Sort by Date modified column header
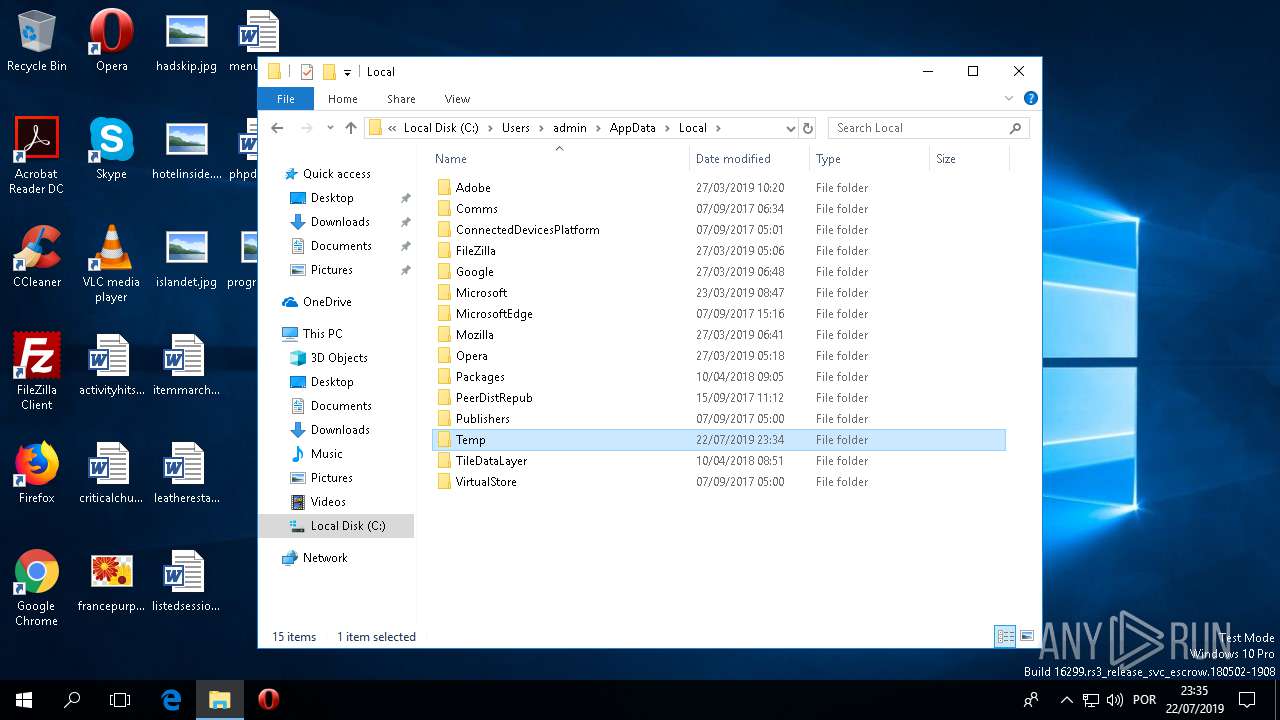 click(749, 158)
